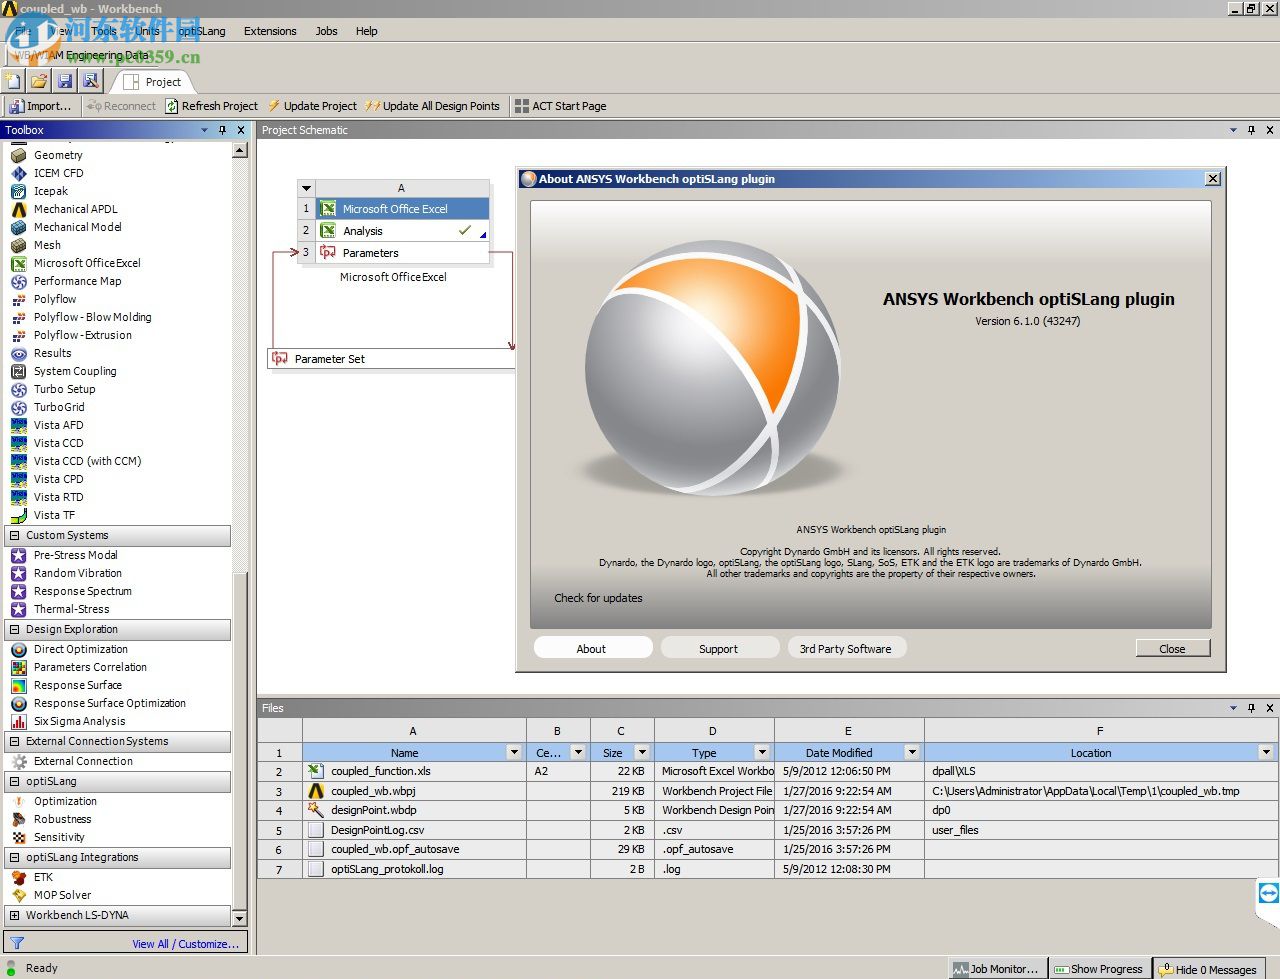
Task: Select the Results toolbox icon
Action: (x=19, y=353)
